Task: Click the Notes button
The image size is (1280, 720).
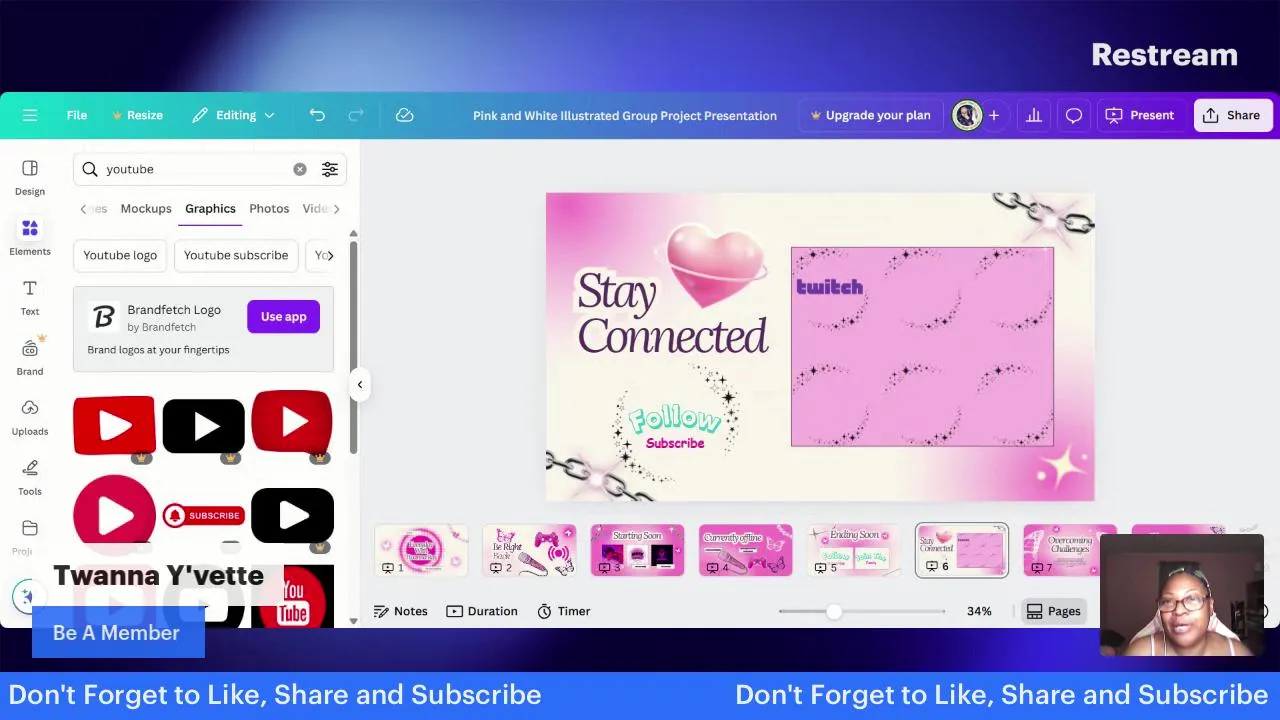Action: pyautogui.click(x=401, y=611)
